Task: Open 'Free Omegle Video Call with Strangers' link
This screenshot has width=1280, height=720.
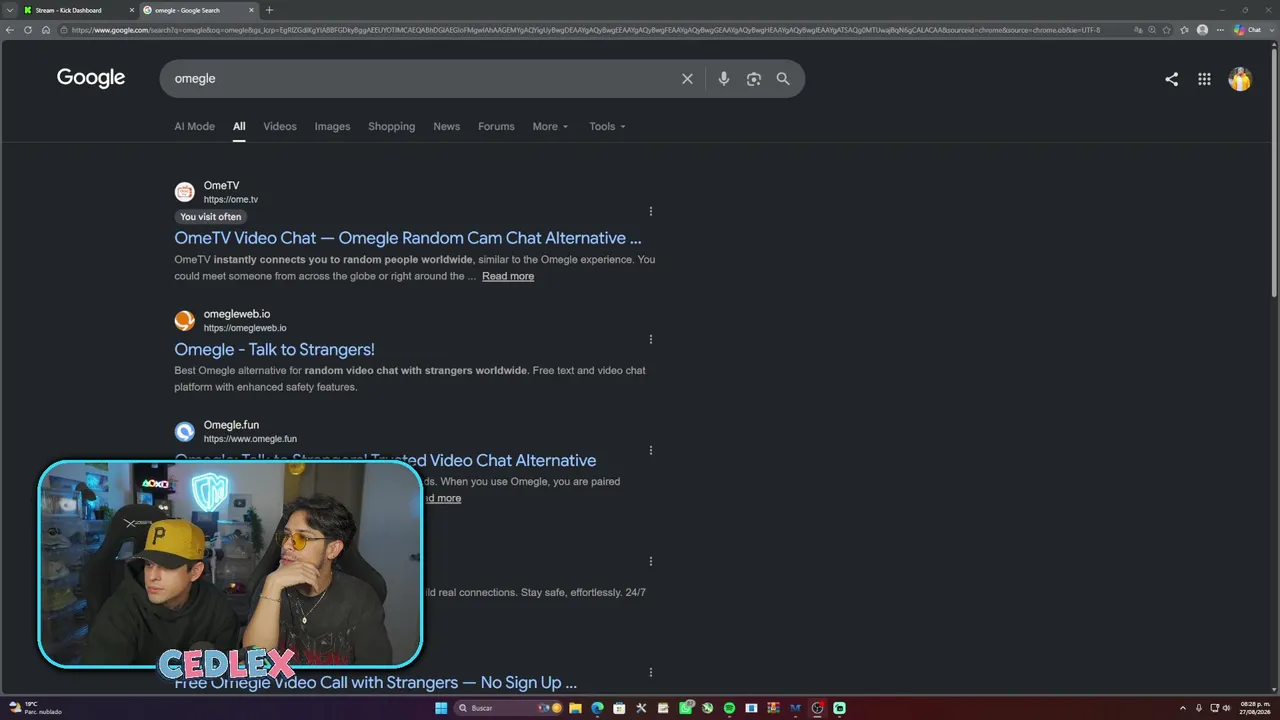Action: click(x=376, y=683)
